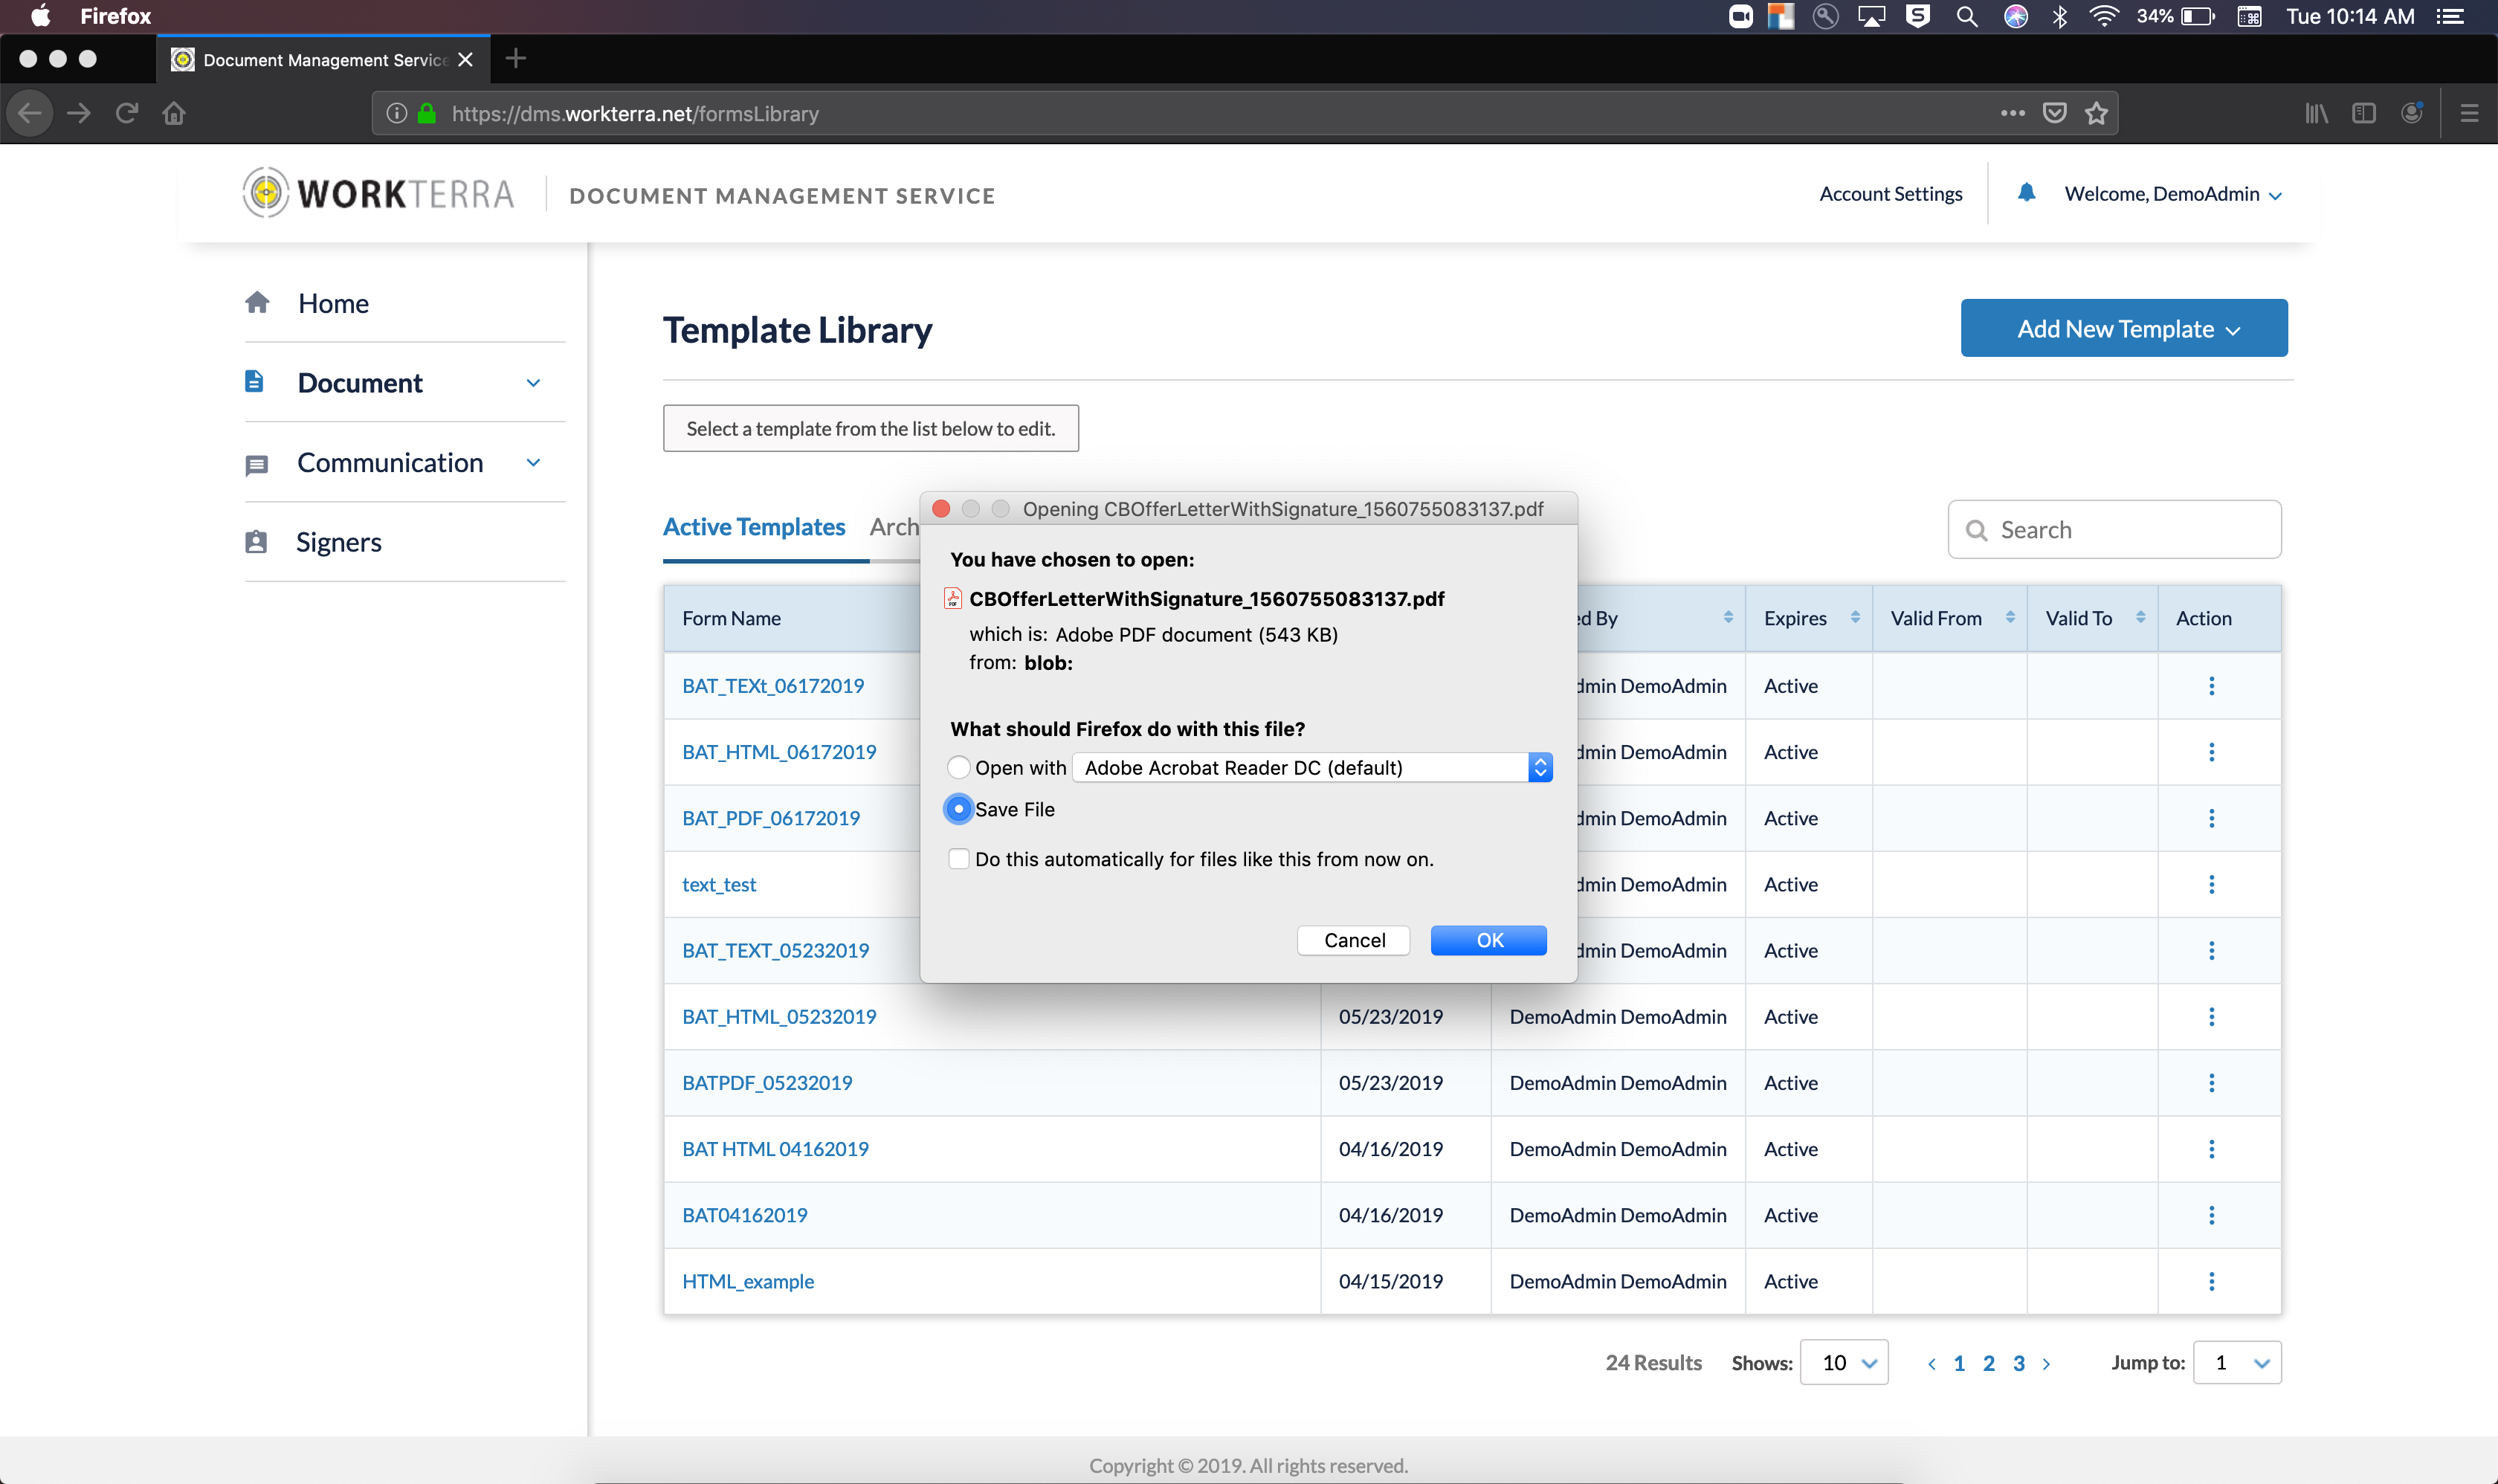Open the Firefox menu in the menu bar
The image size is (2498, 1484).
click(115, 16)
